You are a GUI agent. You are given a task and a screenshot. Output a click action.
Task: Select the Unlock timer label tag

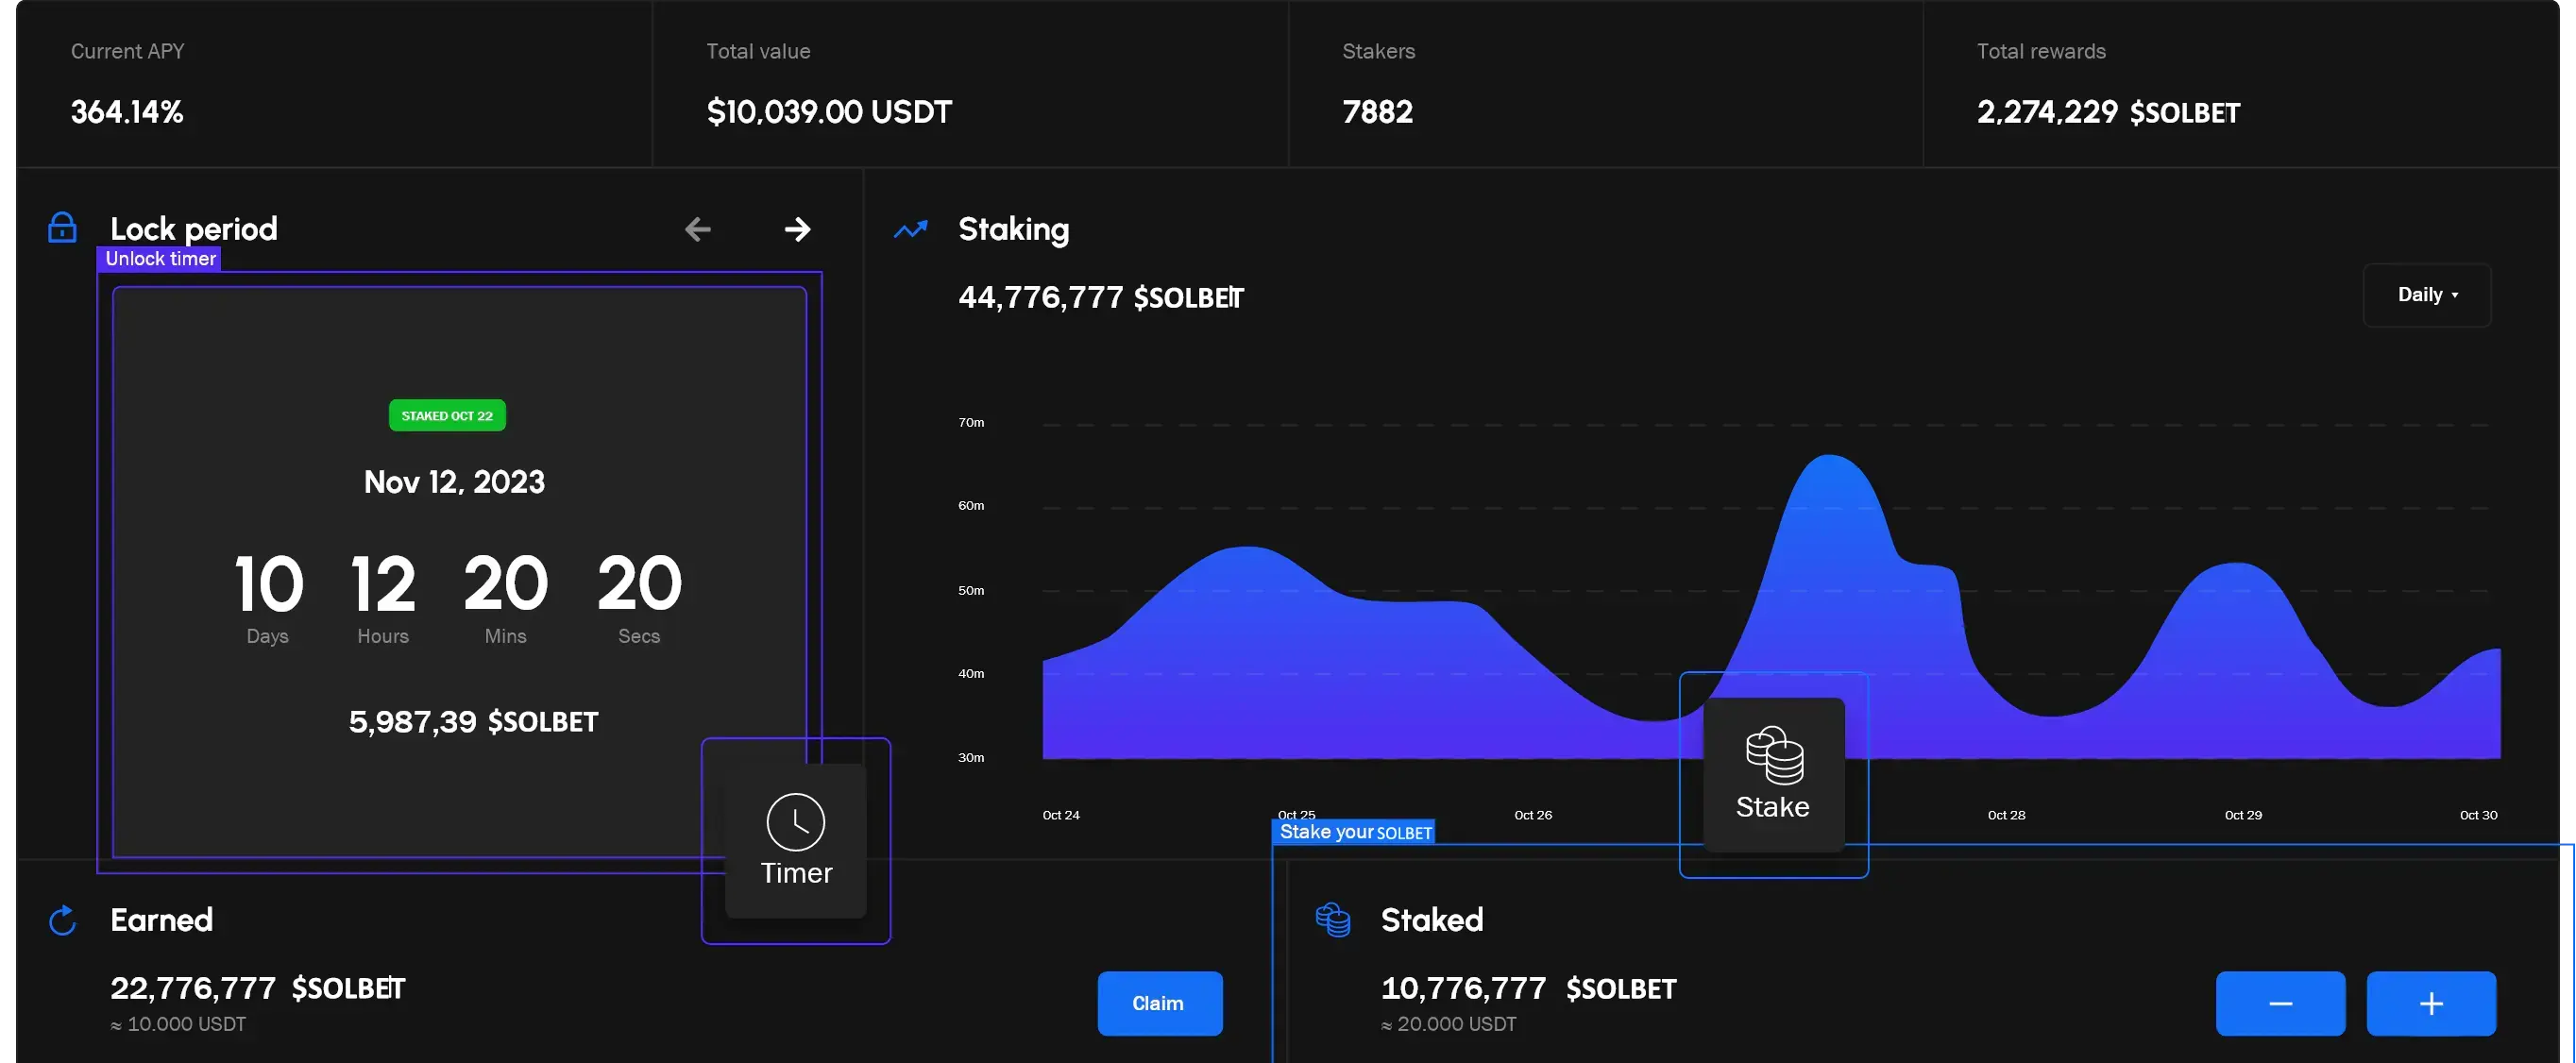(x=160, y=259)
